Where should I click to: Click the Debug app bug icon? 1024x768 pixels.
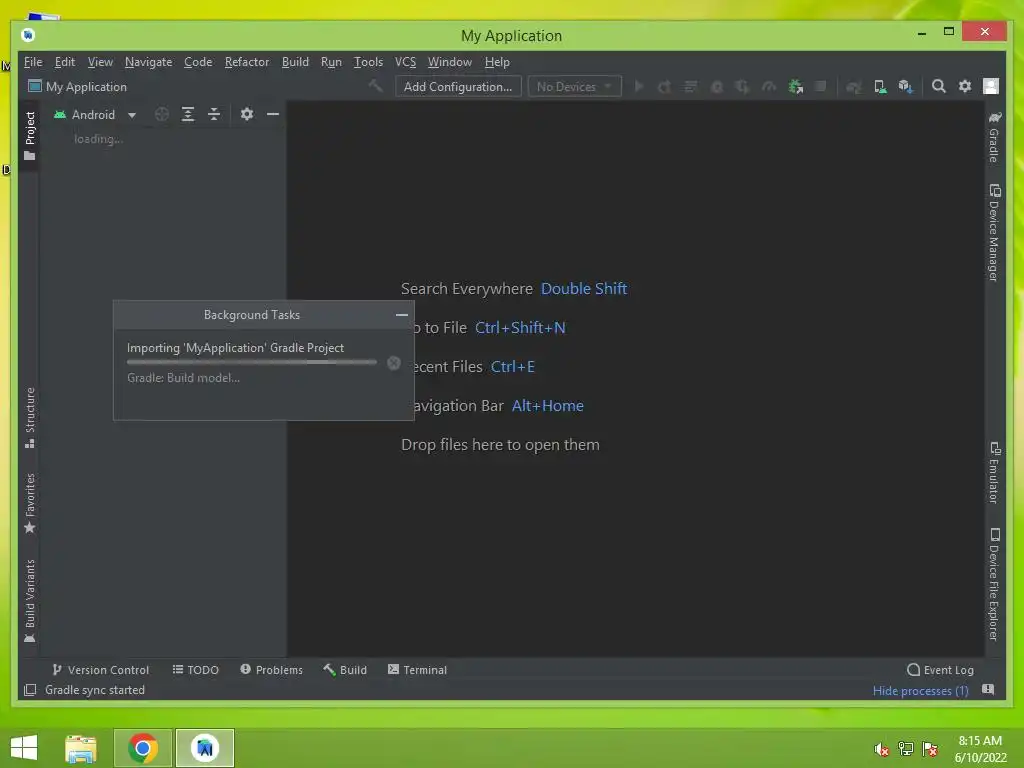(716, 86)
